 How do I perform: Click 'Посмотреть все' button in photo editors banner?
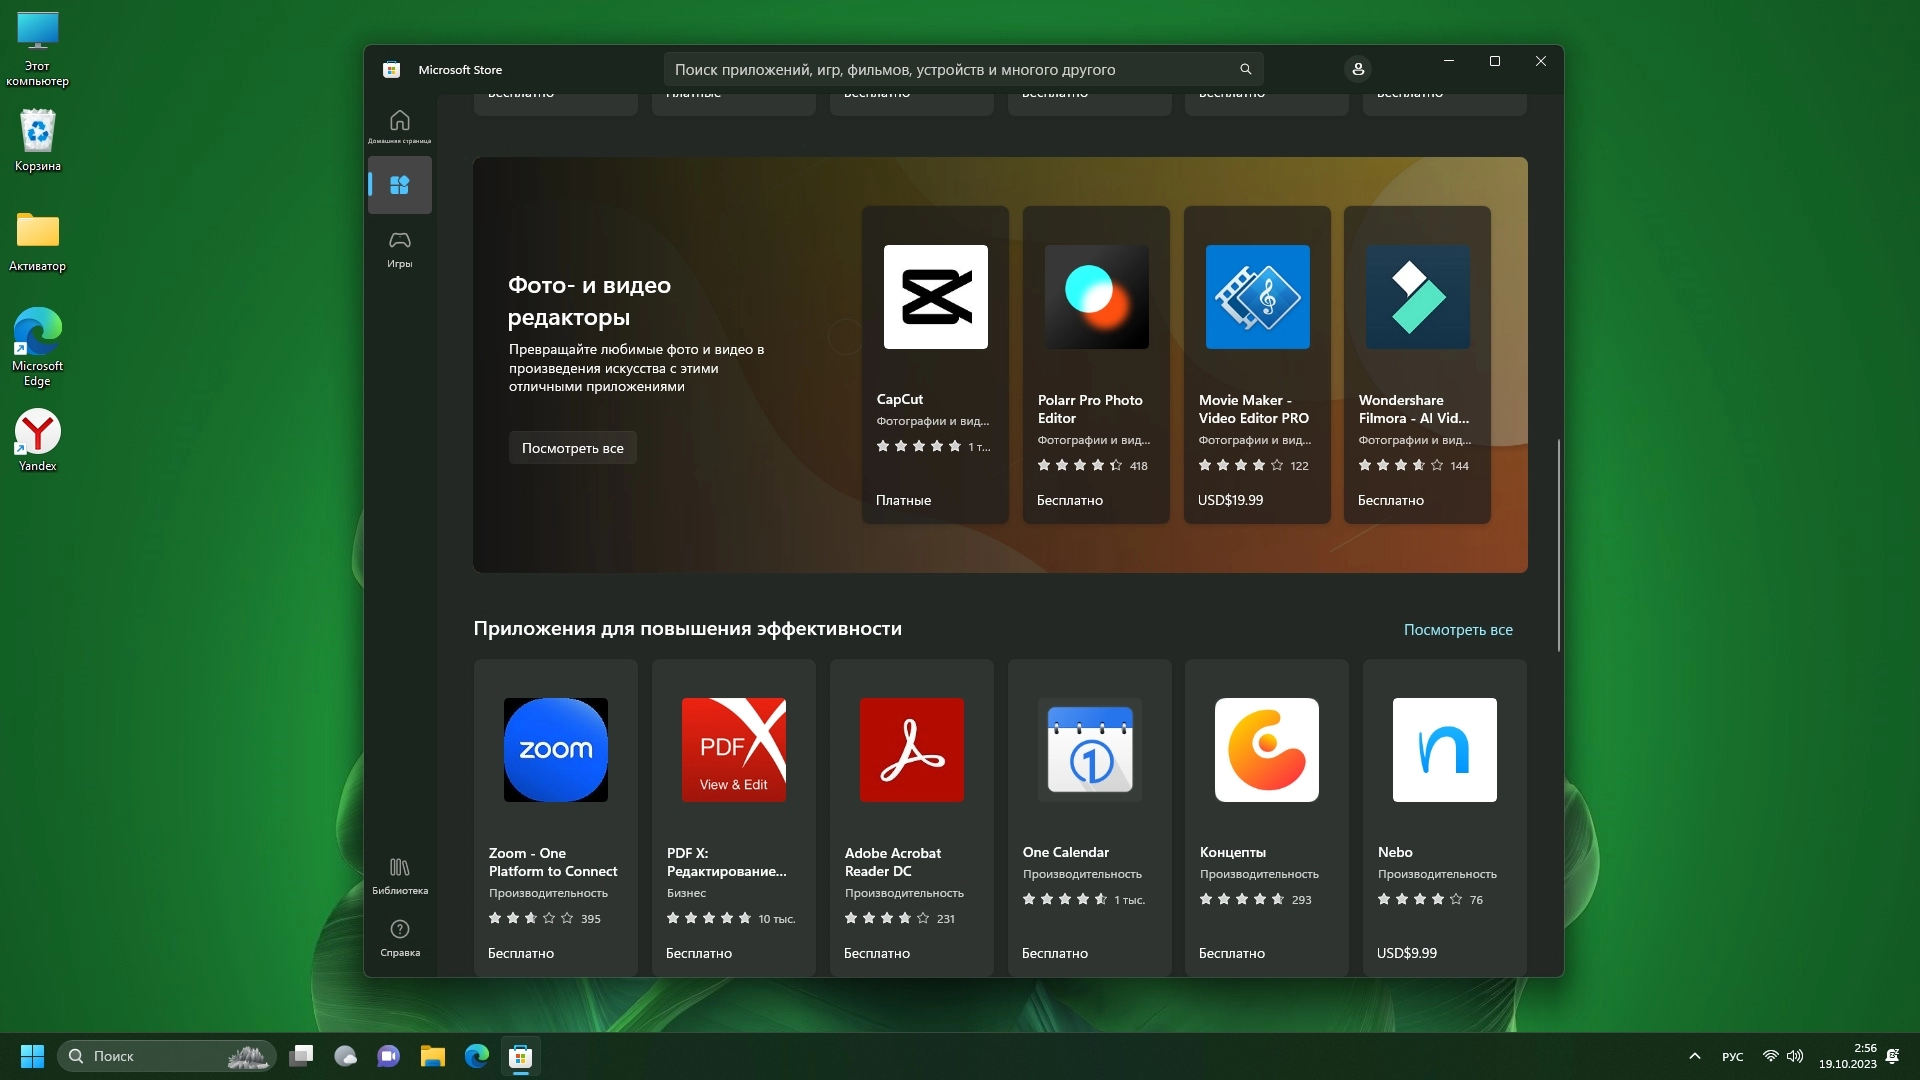(x=572, y=448)
